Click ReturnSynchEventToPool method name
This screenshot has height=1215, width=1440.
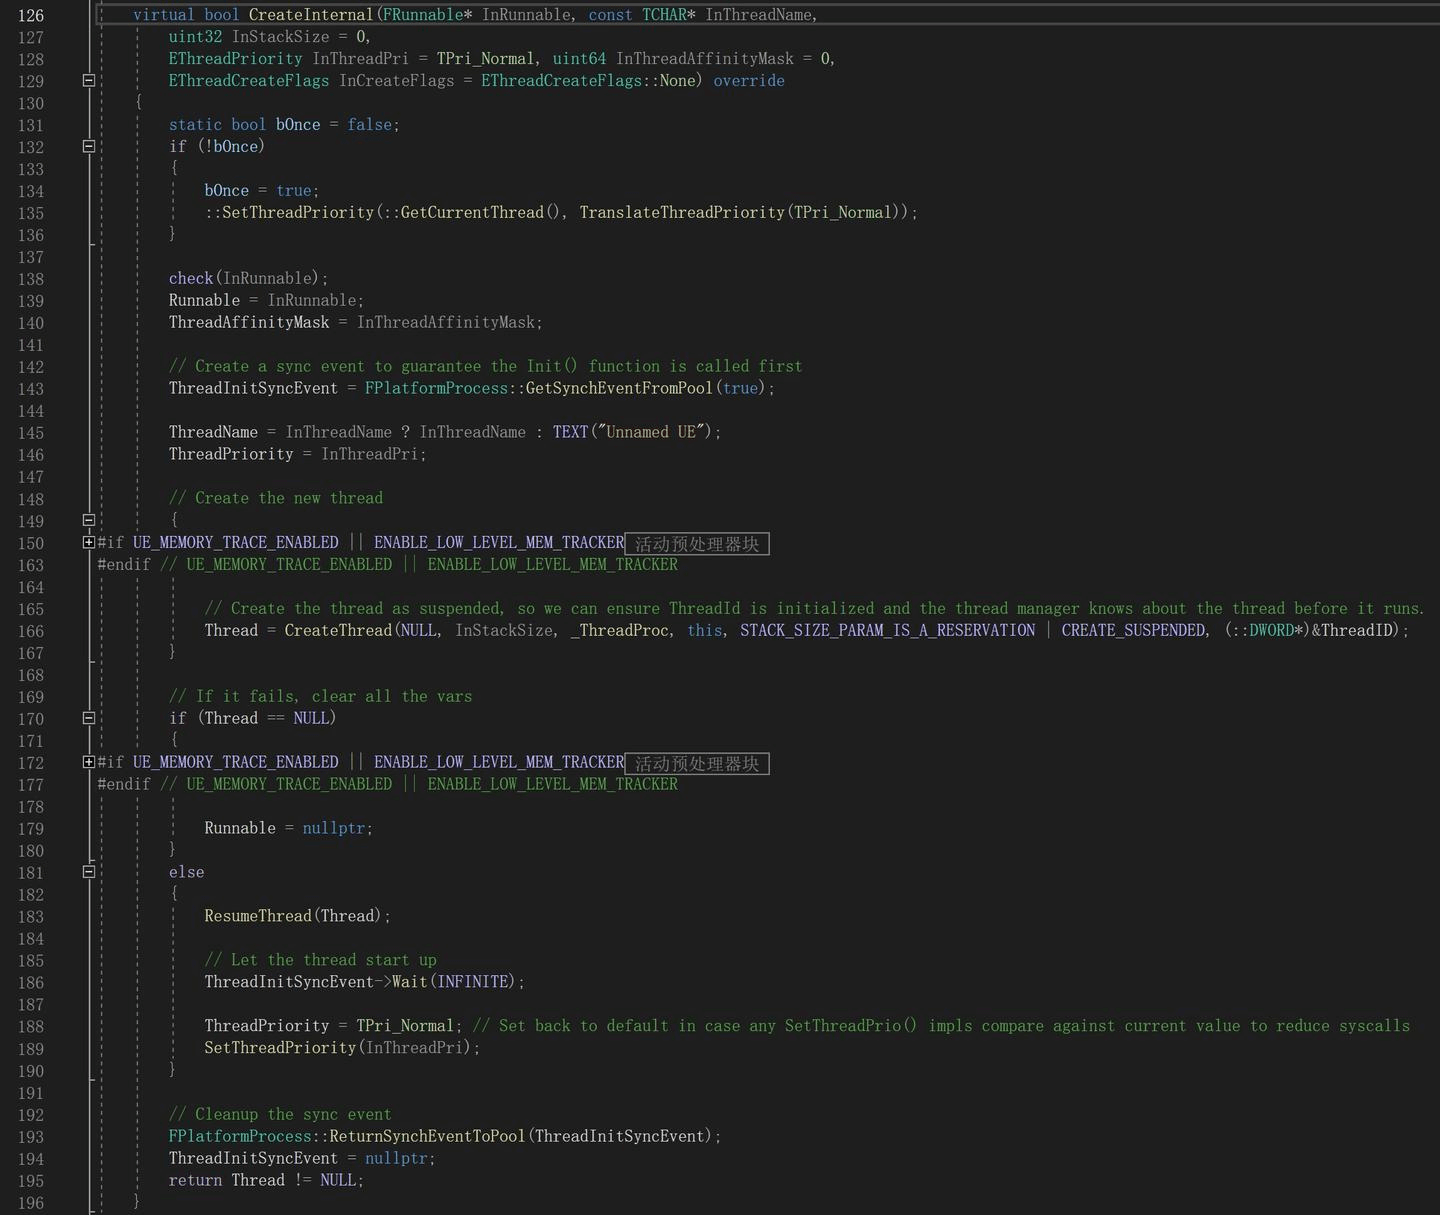tap(427, 1137)
